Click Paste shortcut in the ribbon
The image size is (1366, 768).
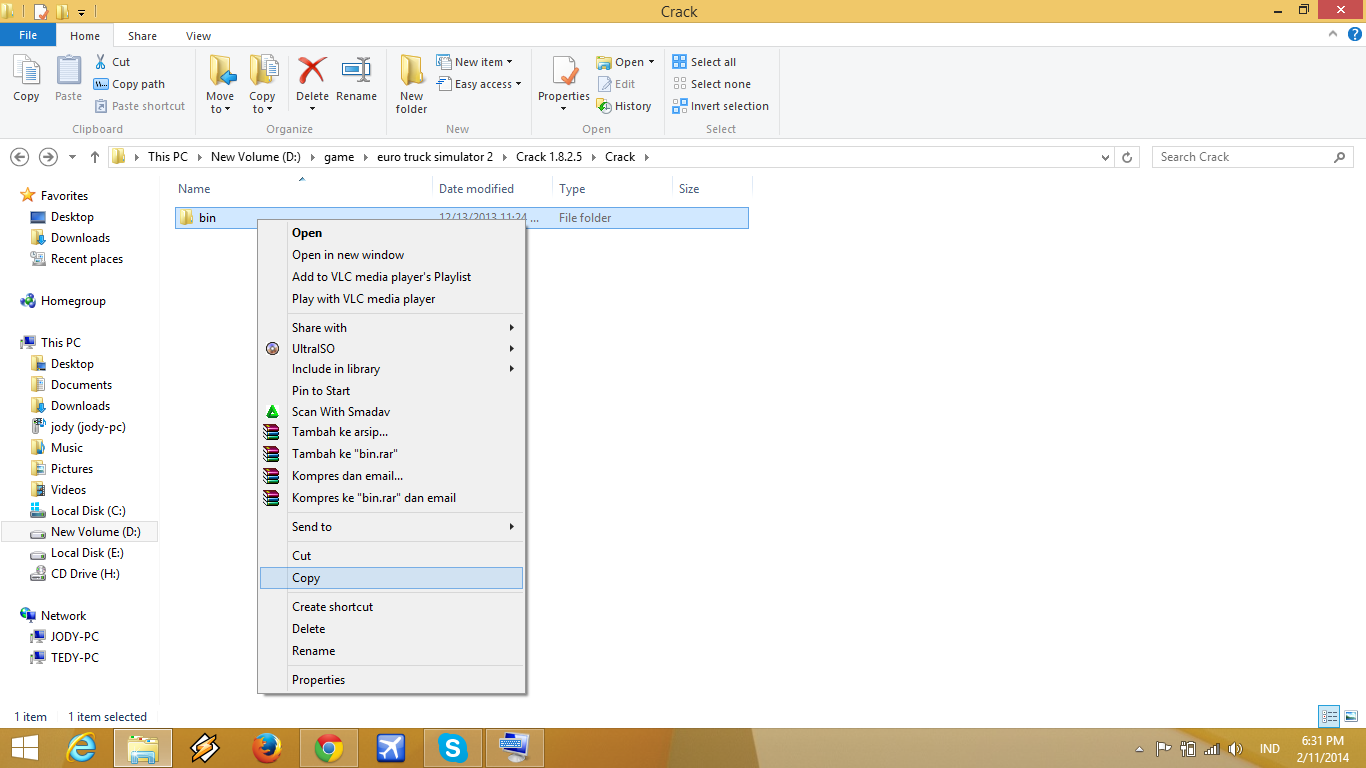coord(139,106)
